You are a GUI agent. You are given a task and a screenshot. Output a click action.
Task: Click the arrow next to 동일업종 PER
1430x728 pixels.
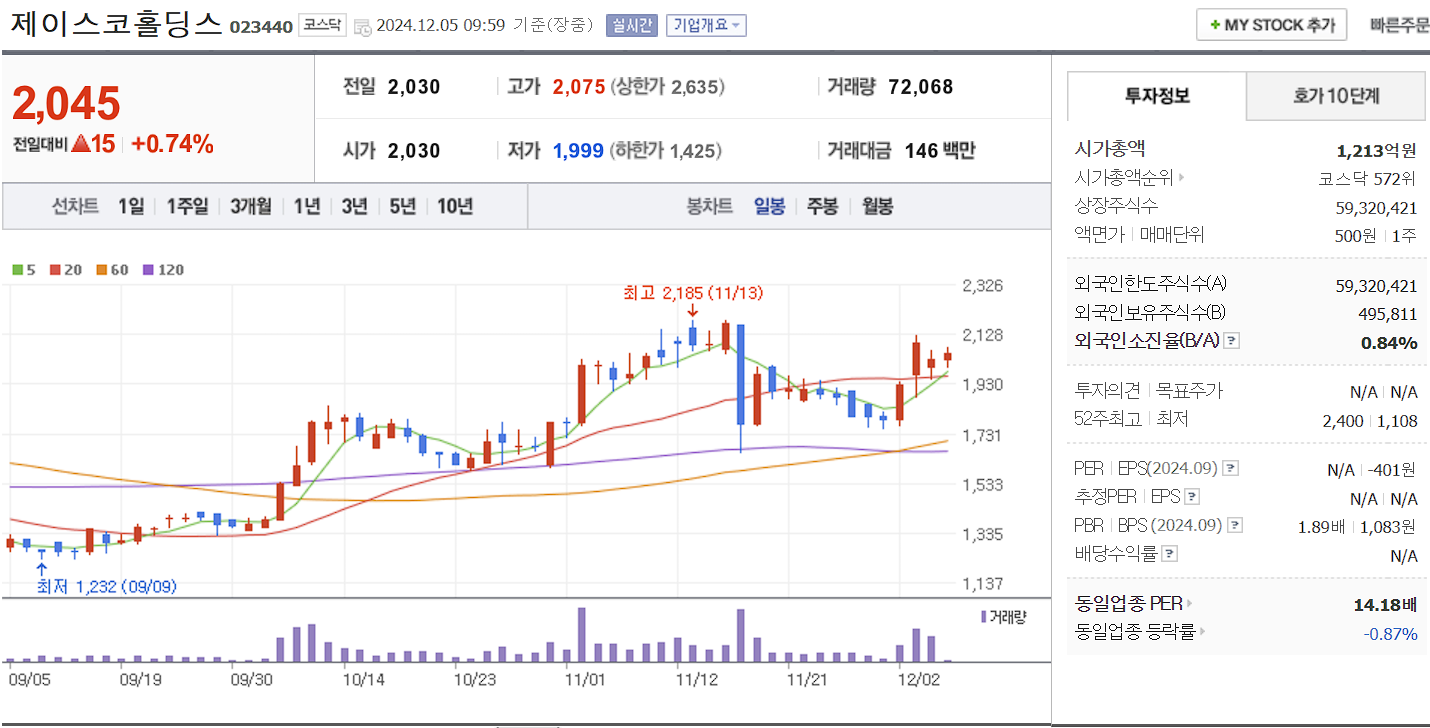click(1190, 604)
